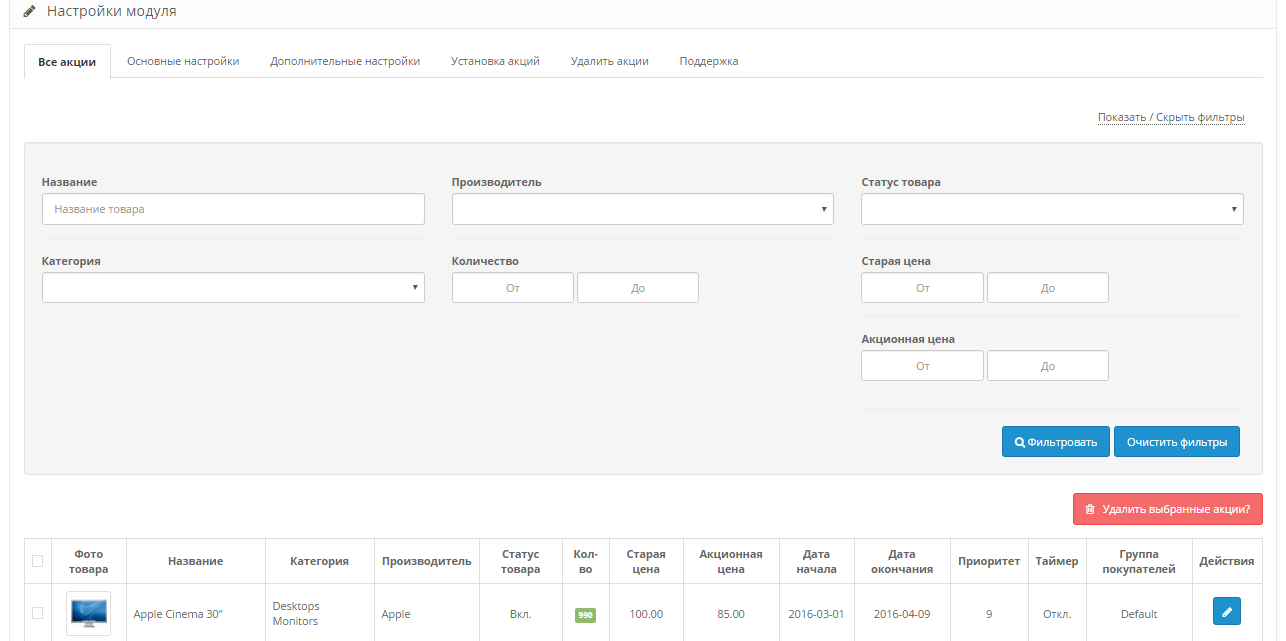
Task: Click the Акционная цена До input field
Action: [1047, 366]
